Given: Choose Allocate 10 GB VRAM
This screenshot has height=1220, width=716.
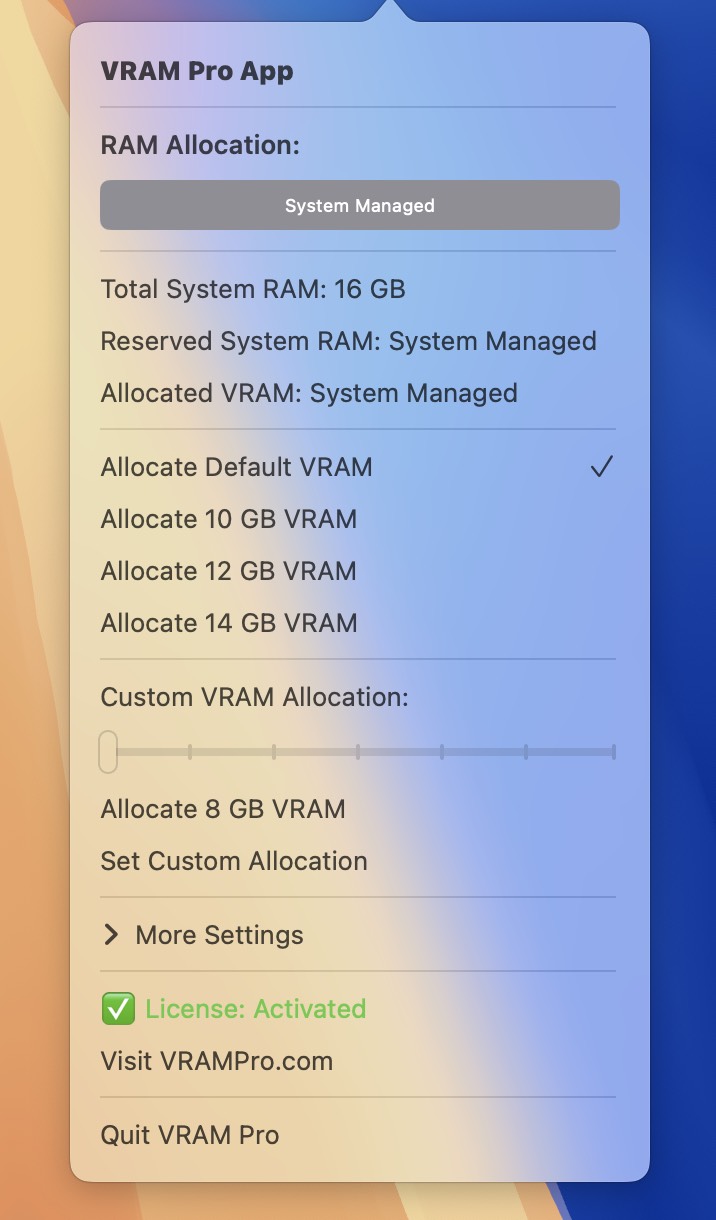Looking at the screenshot, I should [358, 519].
